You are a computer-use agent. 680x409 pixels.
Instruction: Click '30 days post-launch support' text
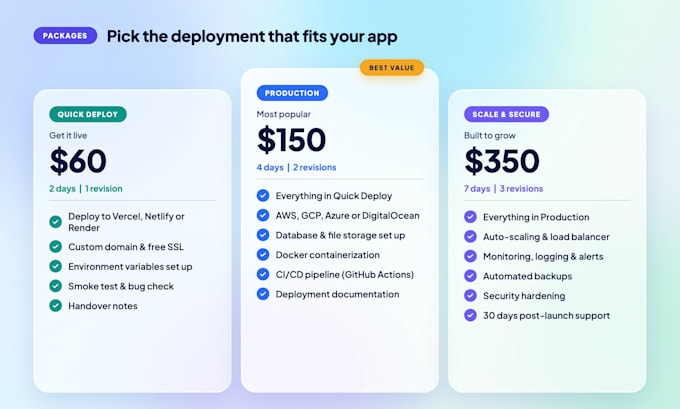(x=547, y=315)
